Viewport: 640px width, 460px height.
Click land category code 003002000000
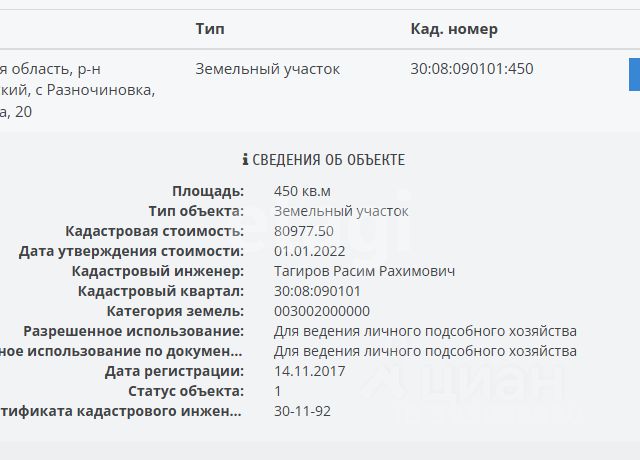[322, 311]
